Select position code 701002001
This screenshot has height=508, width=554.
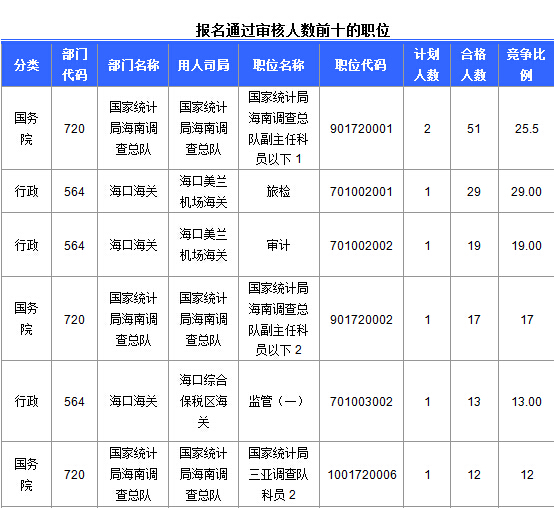361,192
